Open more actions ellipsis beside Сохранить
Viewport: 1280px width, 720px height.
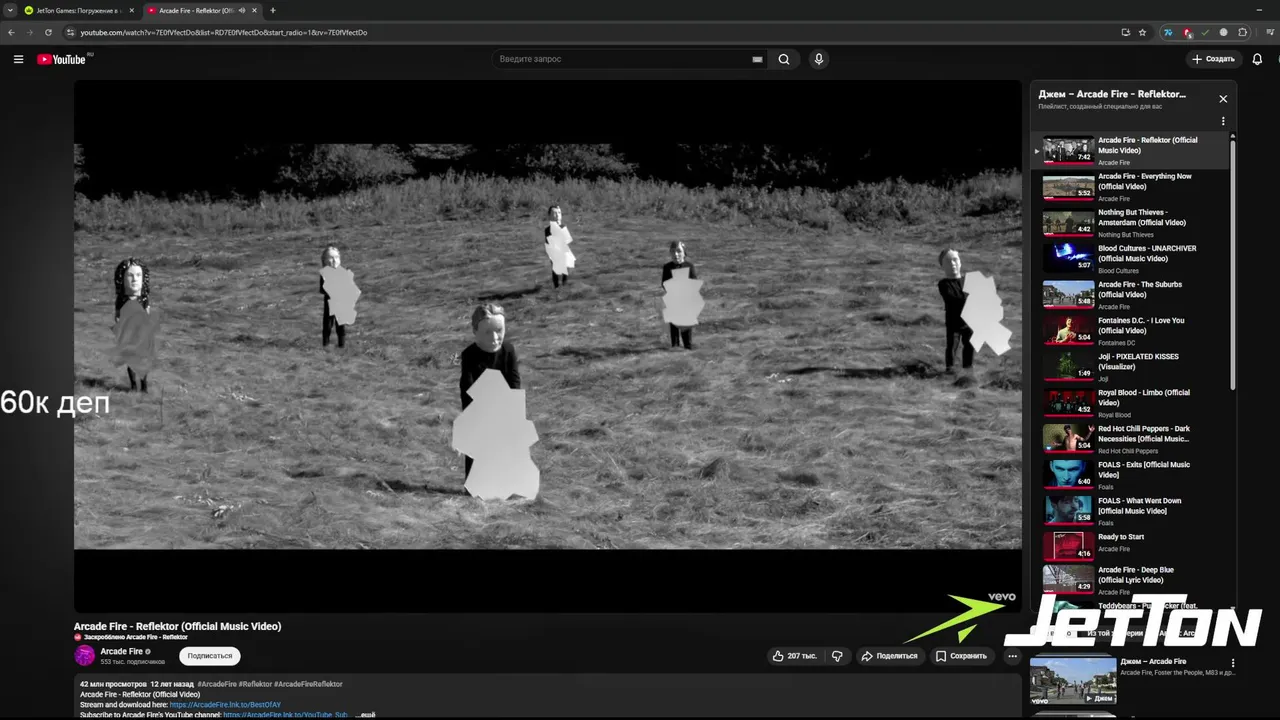pyautogui.click(x=1012, y=656)
